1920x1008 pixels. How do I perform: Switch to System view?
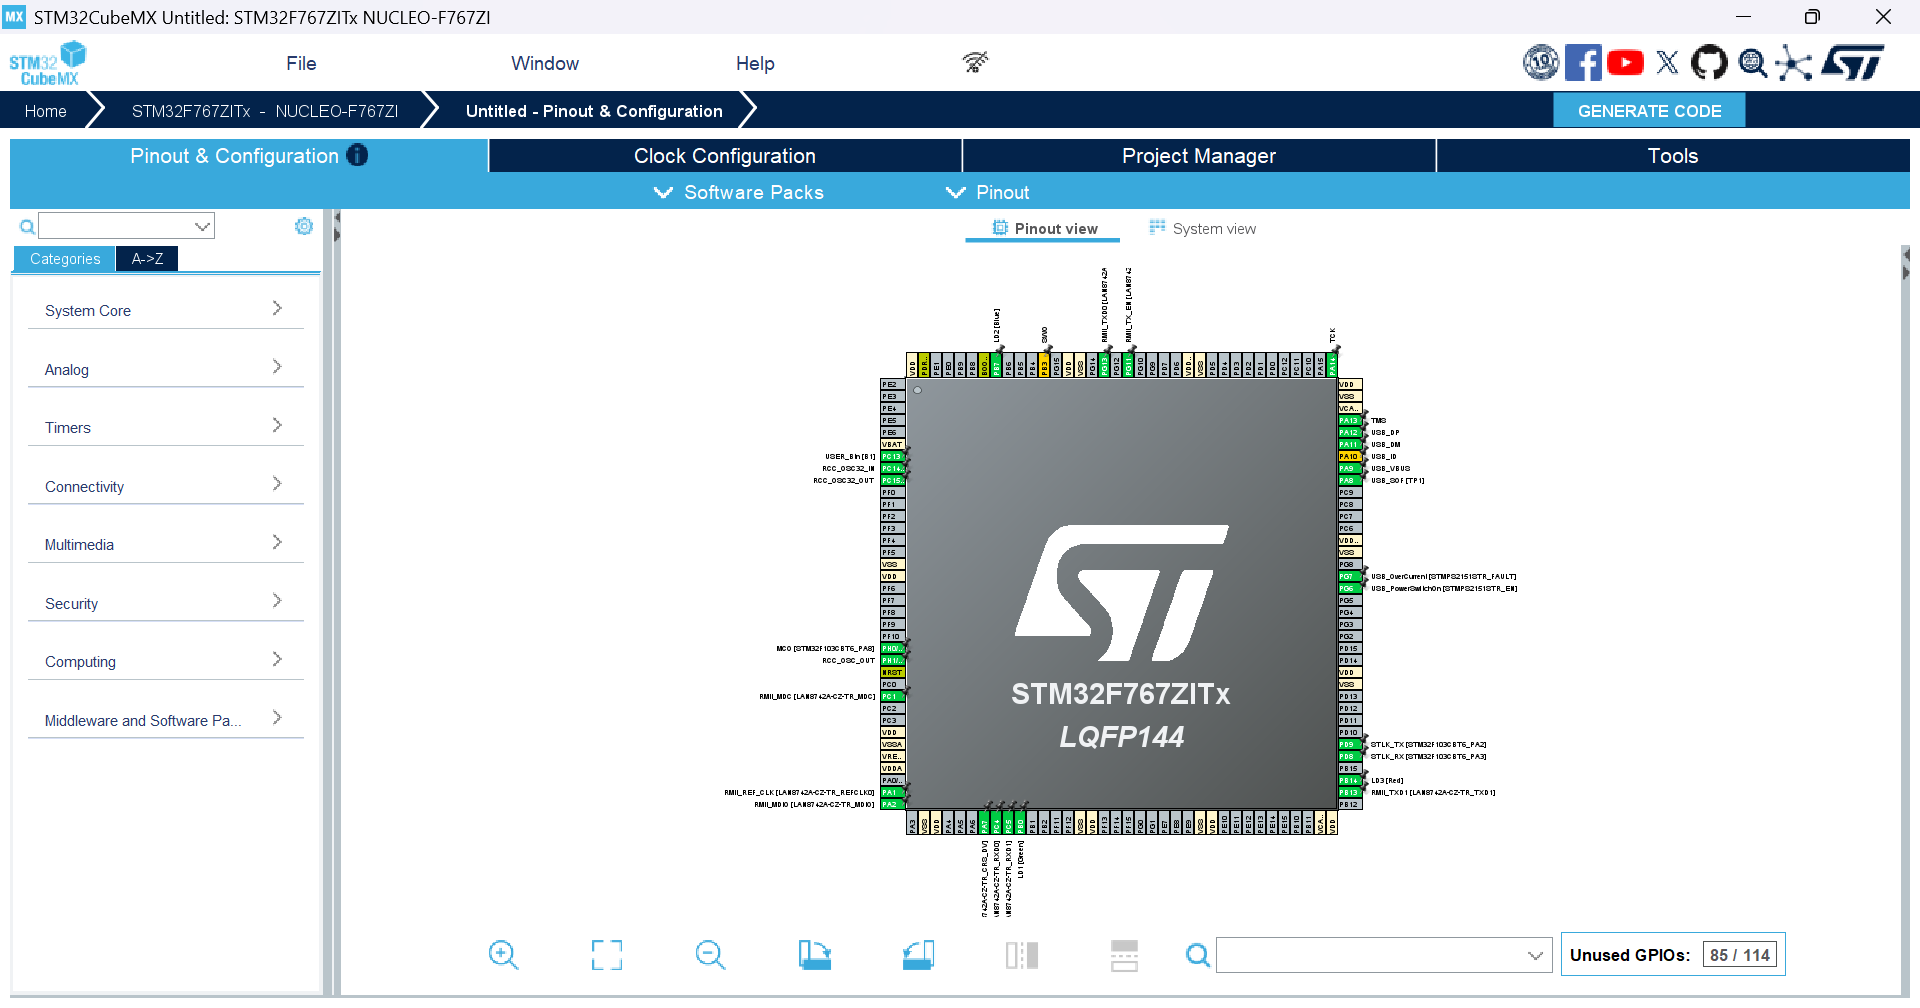[x=1202, y=229]
